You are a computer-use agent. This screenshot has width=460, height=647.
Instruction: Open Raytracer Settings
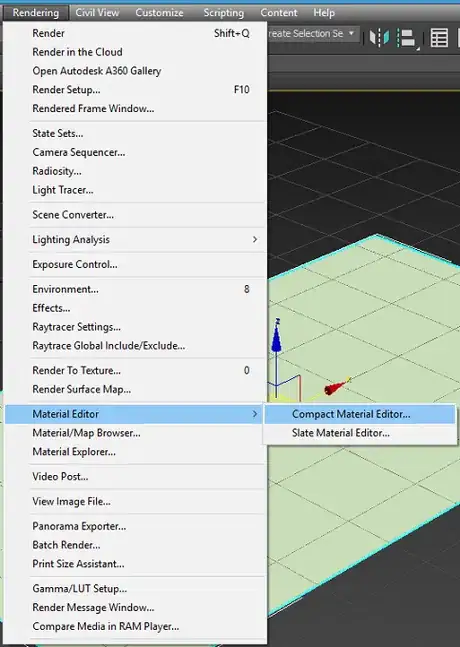tap(135, 327)
